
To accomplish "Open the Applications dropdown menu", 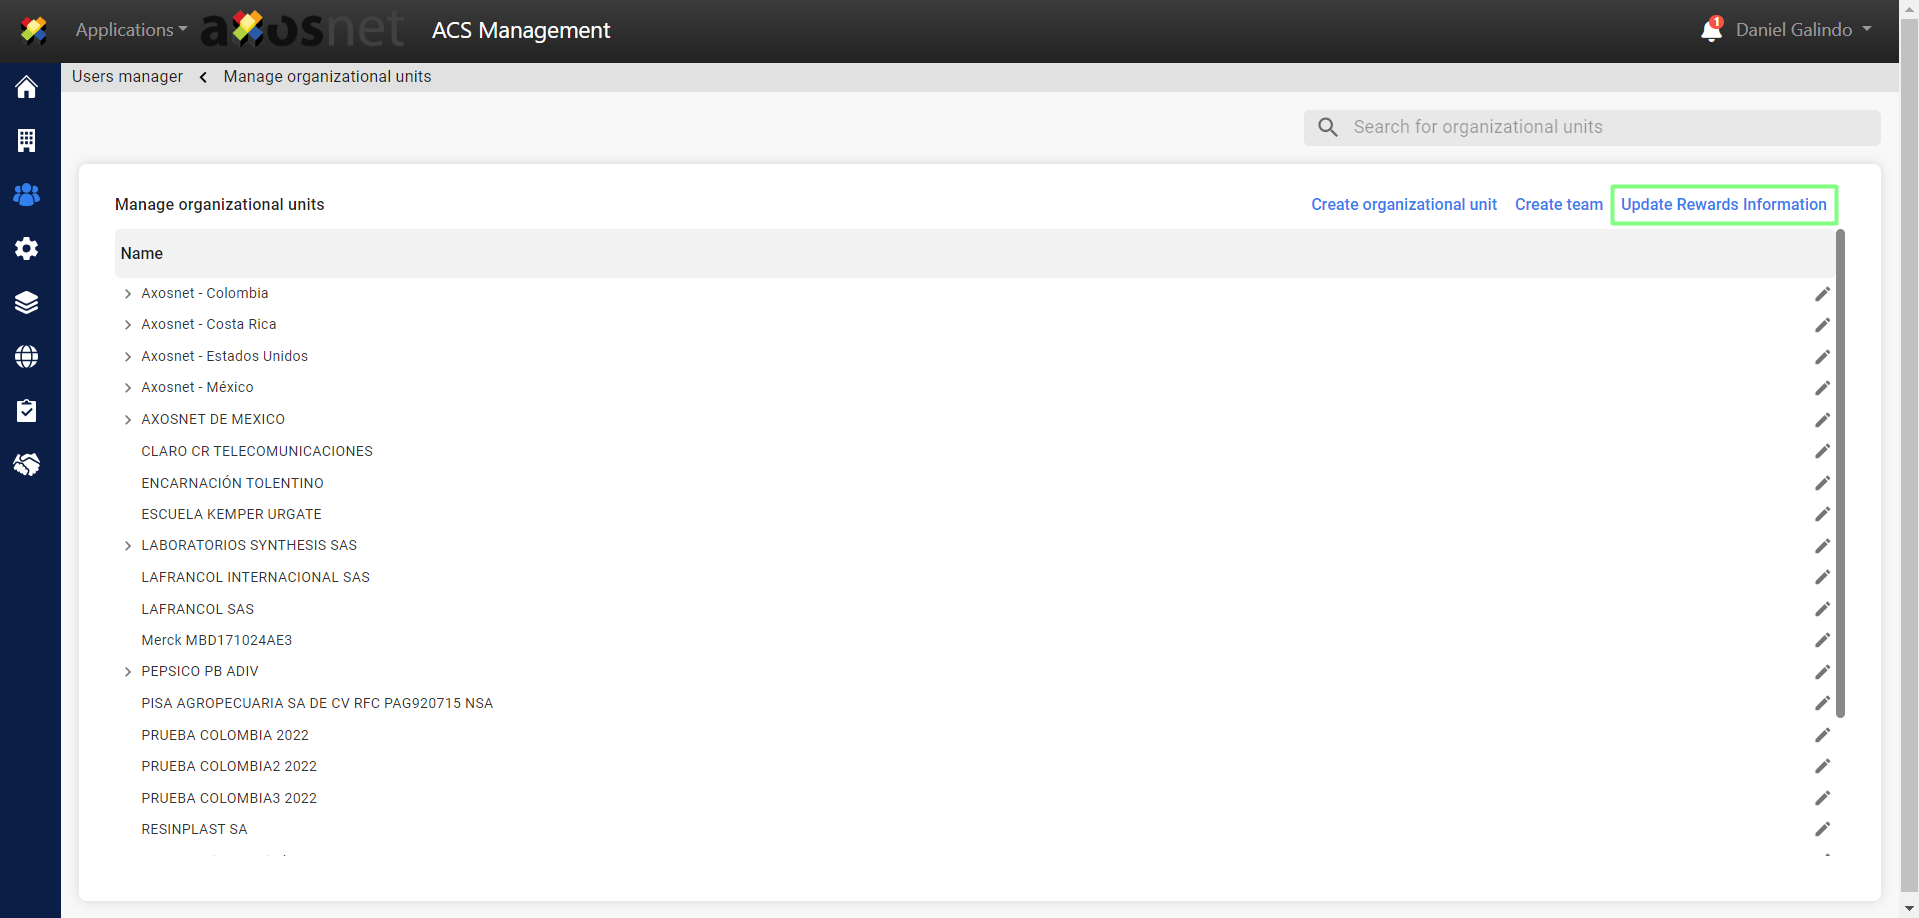I will [x=131, y=30].
